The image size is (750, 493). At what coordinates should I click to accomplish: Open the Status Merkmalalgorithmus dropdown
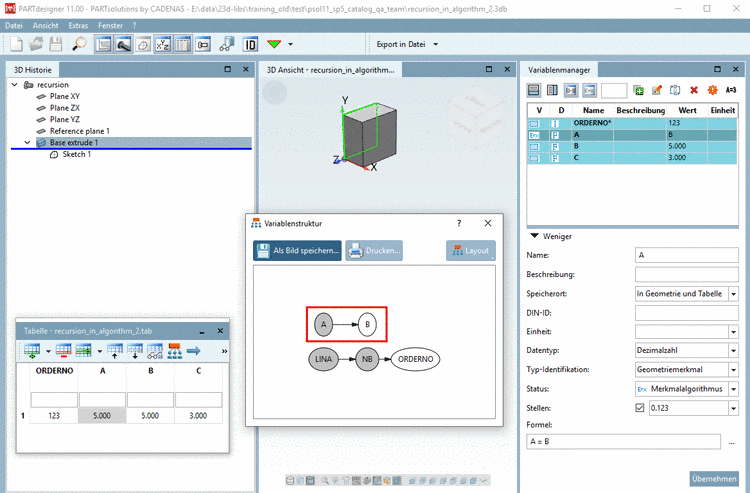(733, 389)
